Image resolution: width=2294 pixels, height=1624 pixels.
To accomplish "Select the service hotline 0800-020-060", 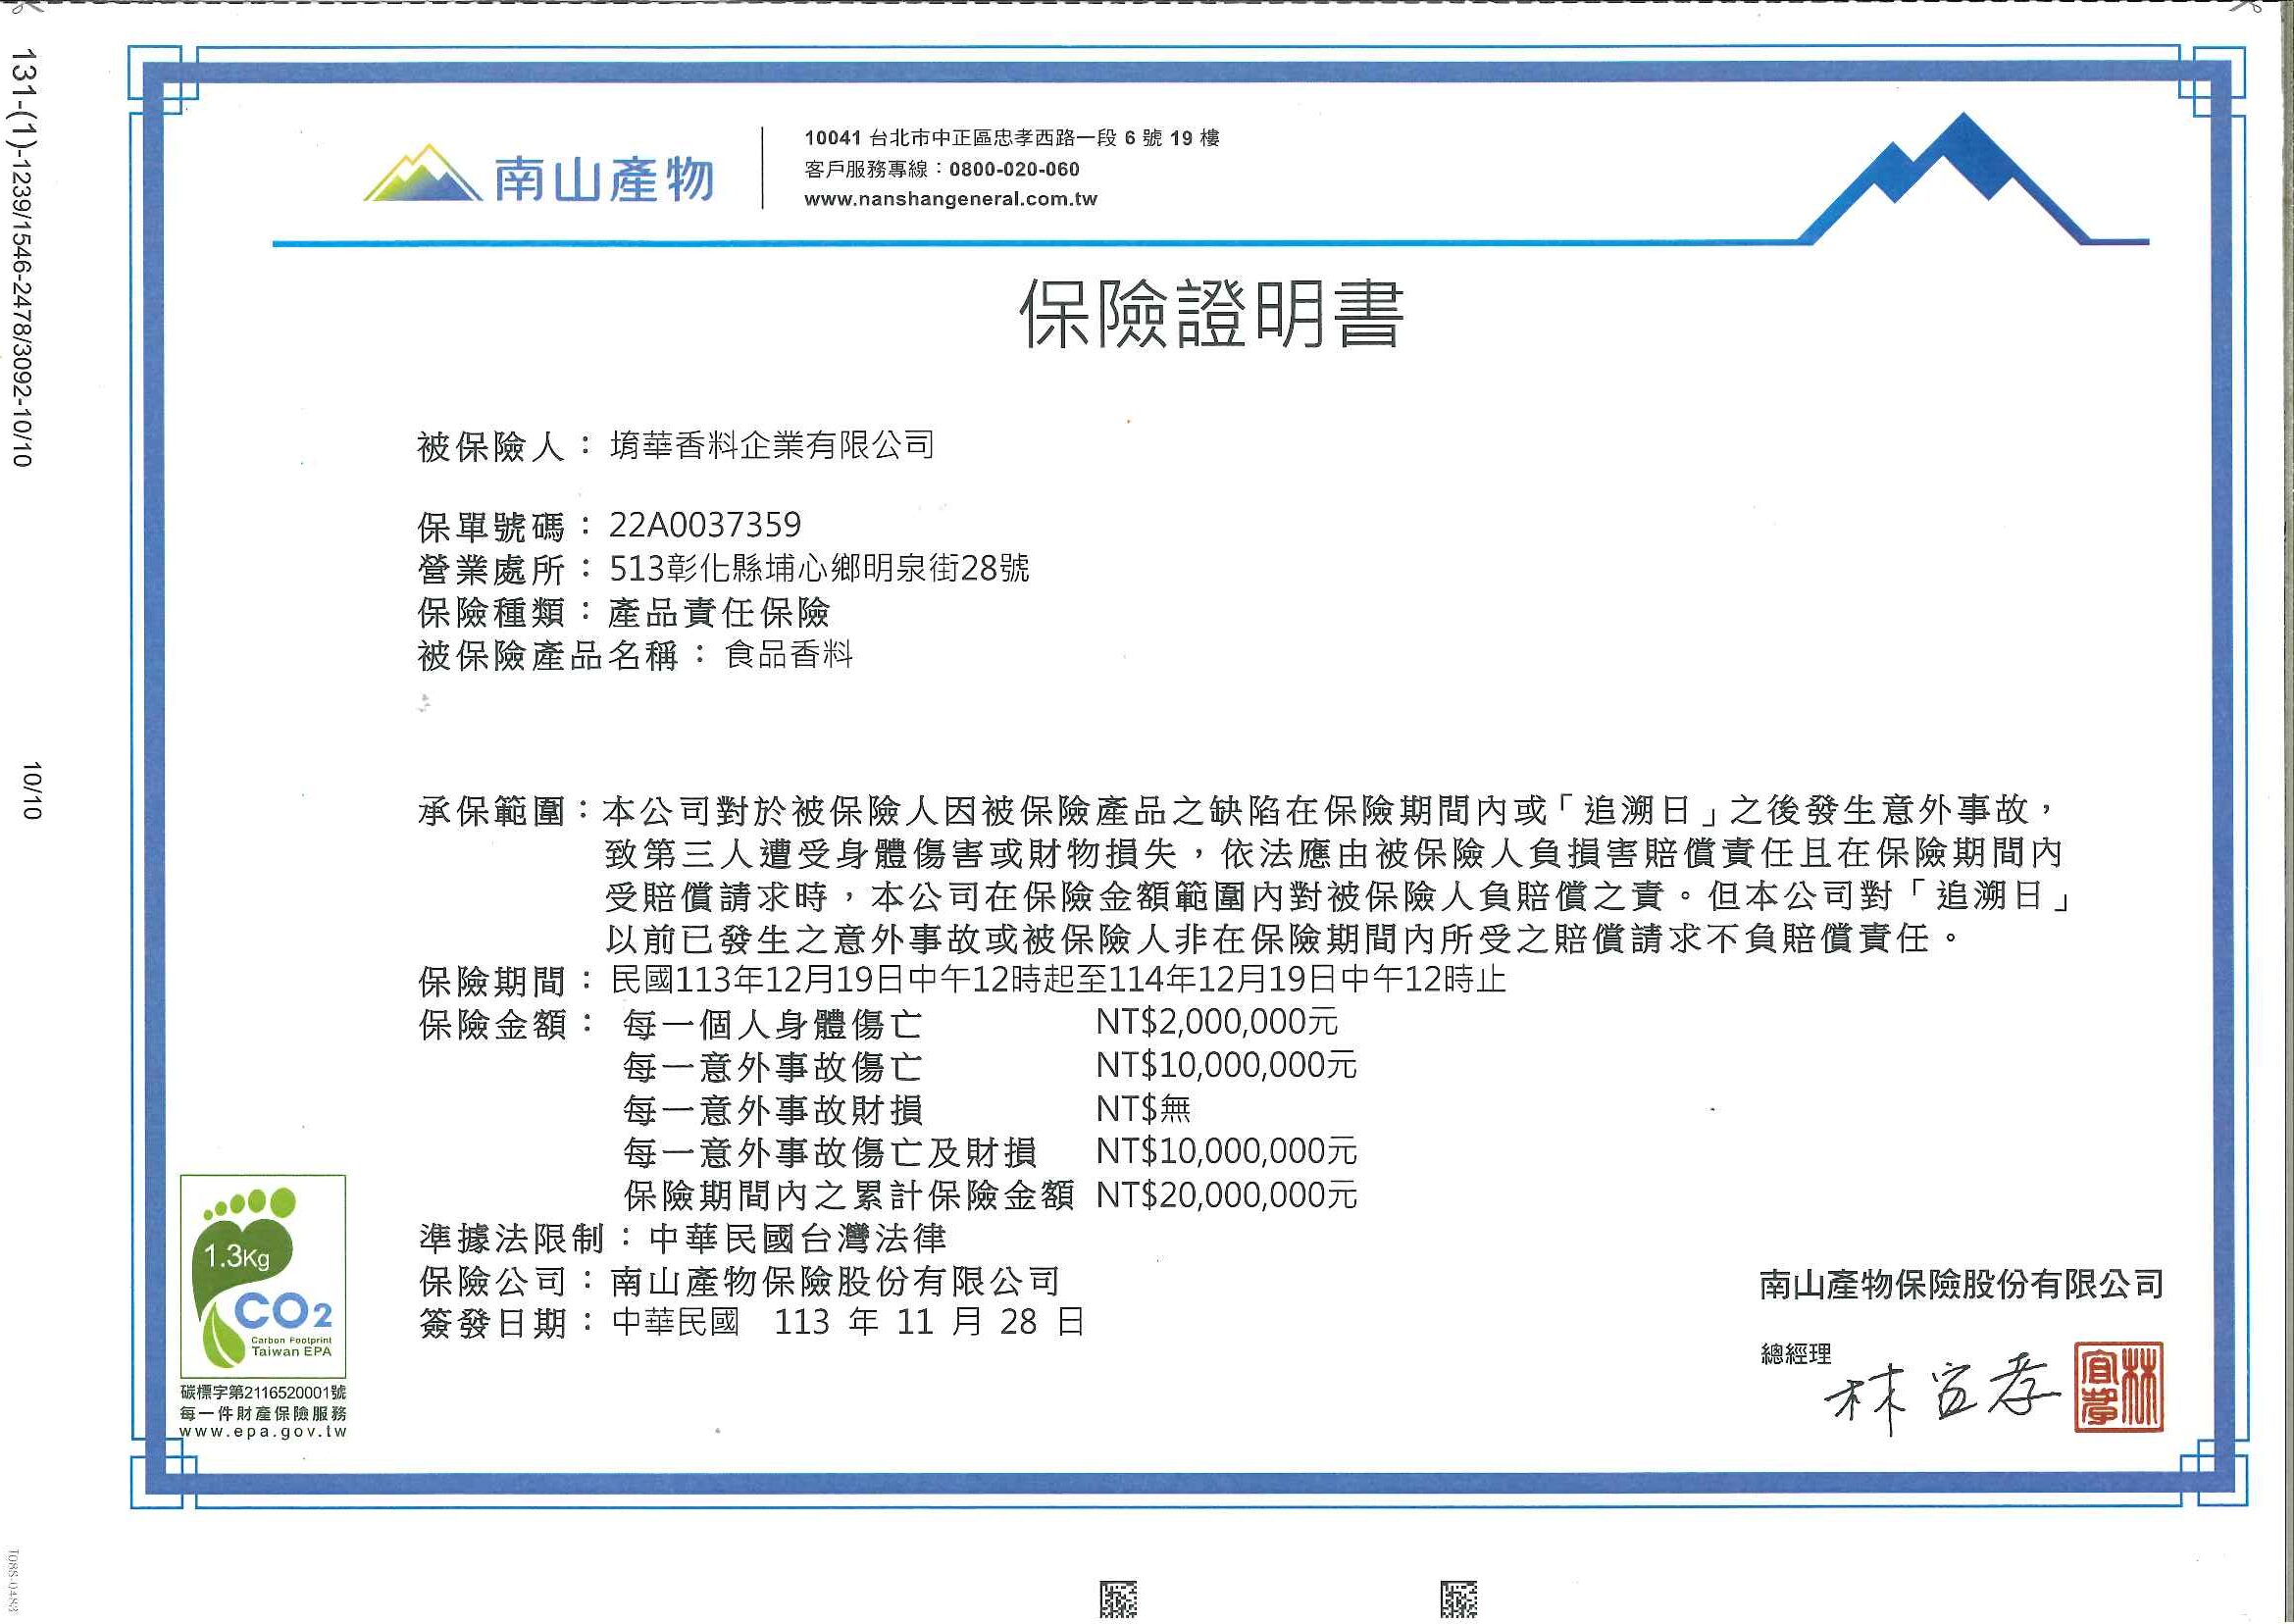I will point(1014,169).
